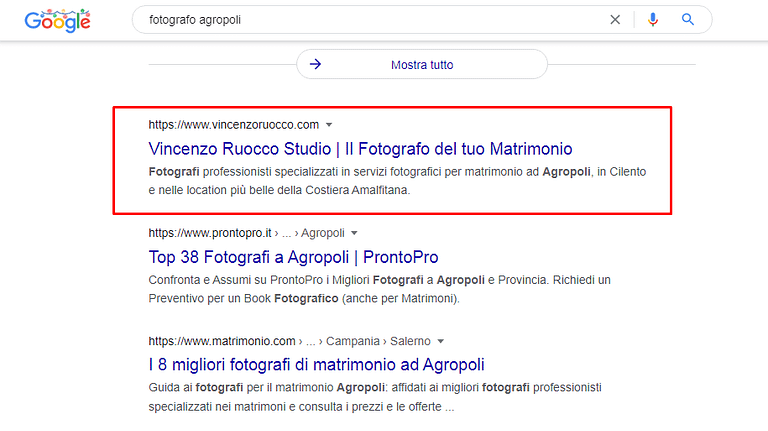
Task: Open 'Top 38 Fotografi a Agropoli | ProntoPro' result
Action: pos(293,257)
